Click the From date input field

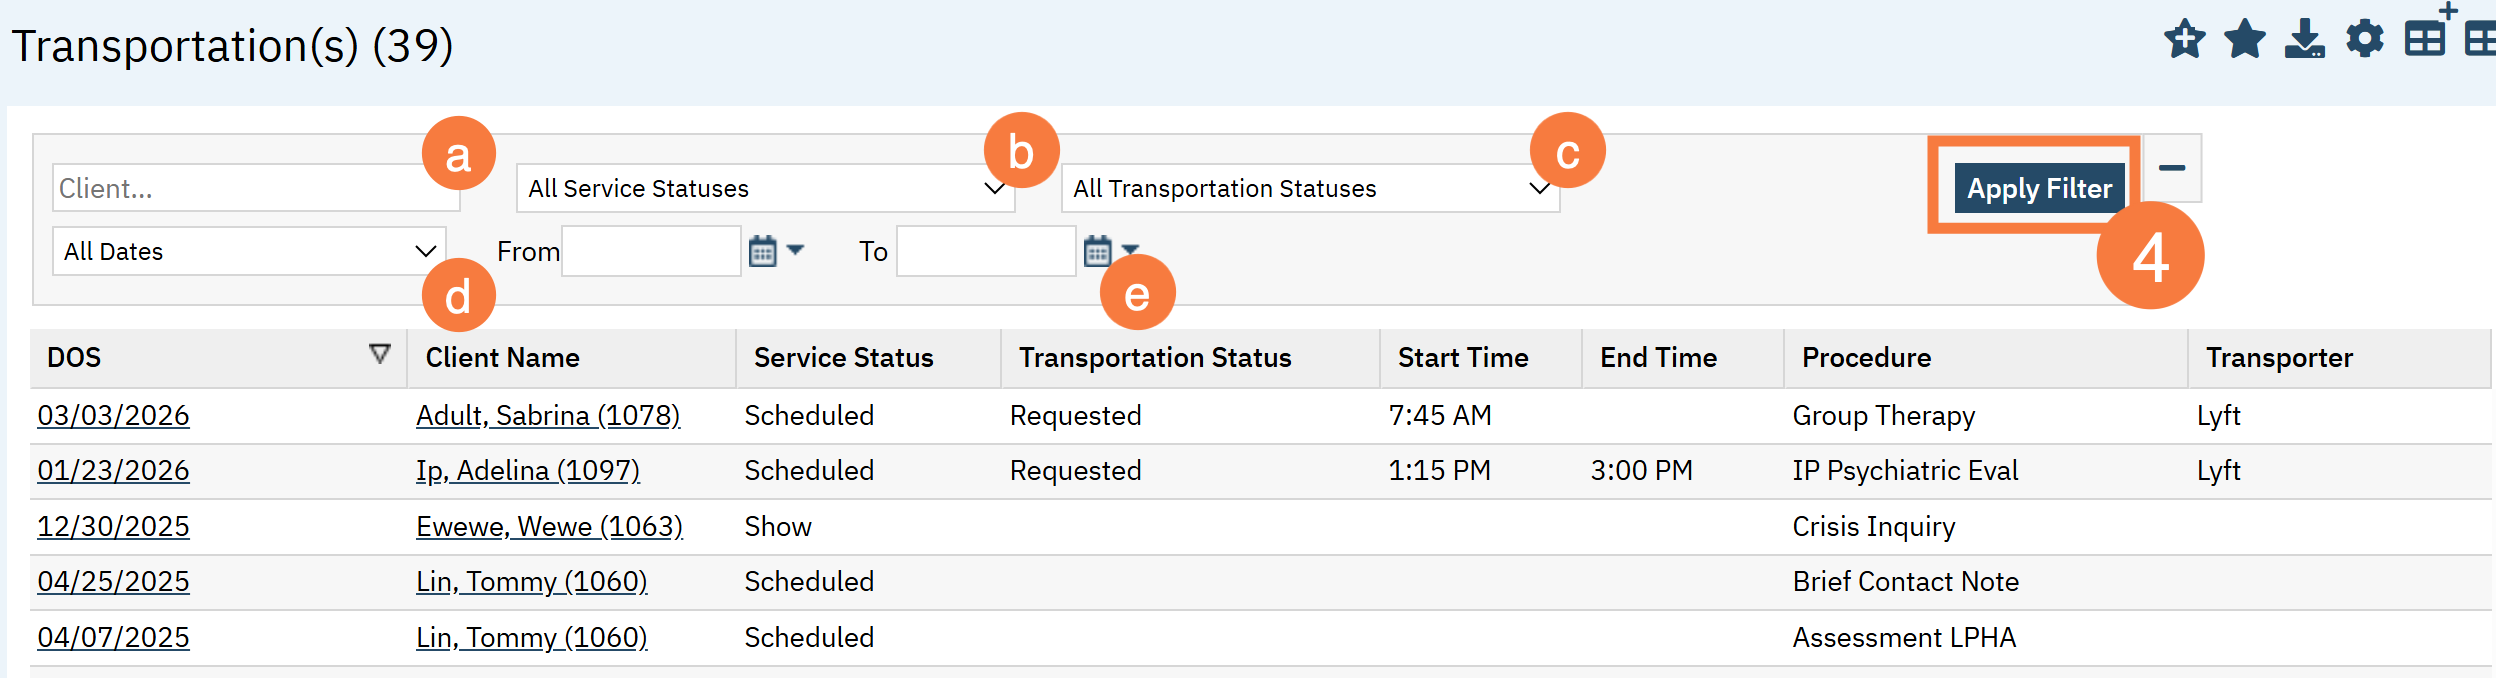pos(651,252)
